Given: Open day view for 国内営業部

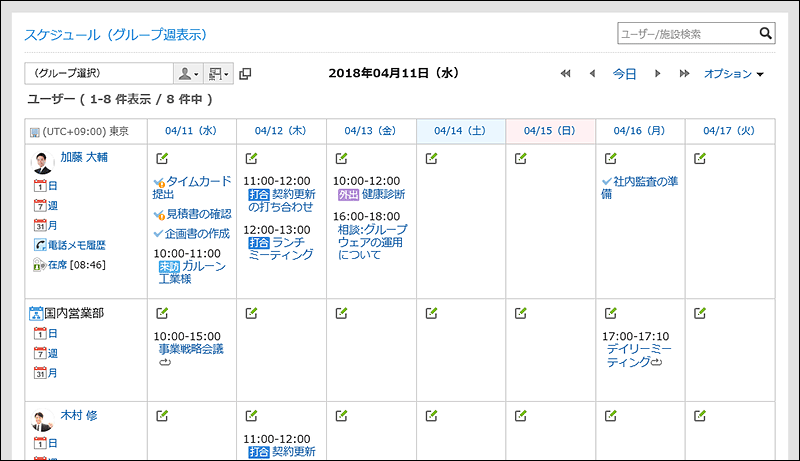Looking at the screenshot, I should tap(45, 334).
